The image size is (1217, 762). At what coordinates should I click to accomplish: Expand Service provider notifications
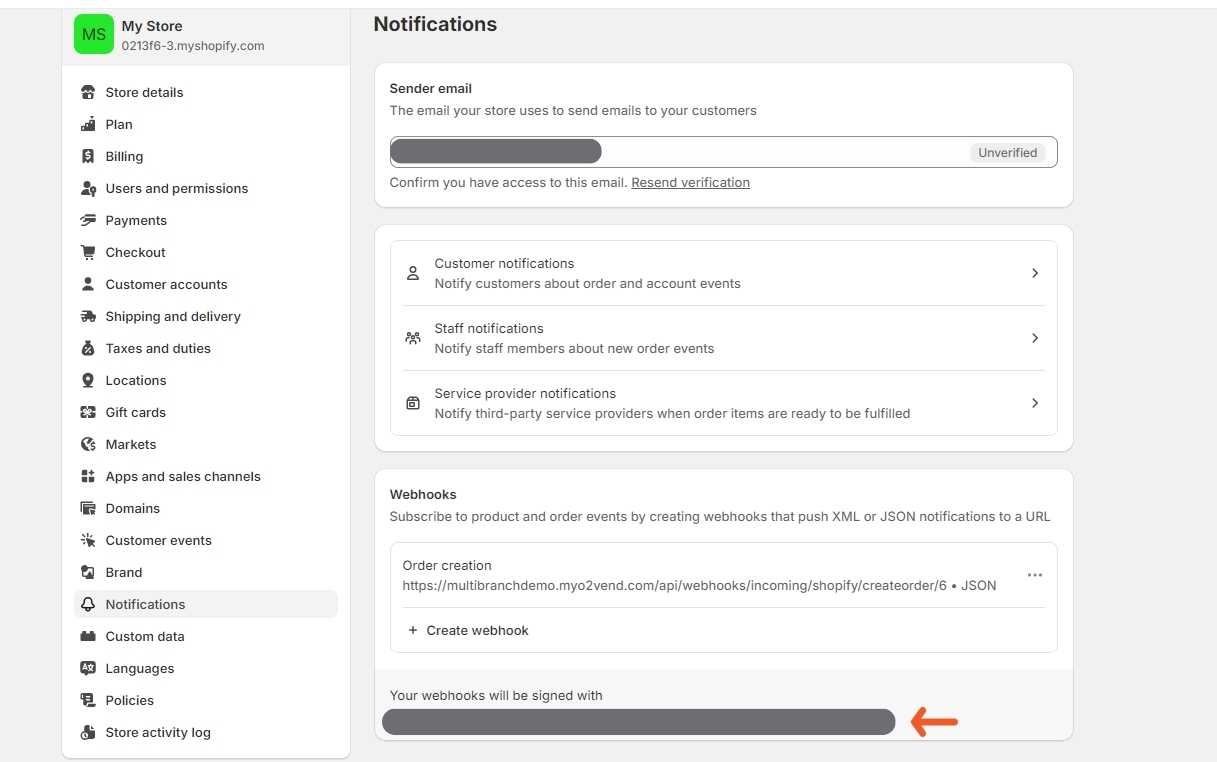tap(1035, 402)
